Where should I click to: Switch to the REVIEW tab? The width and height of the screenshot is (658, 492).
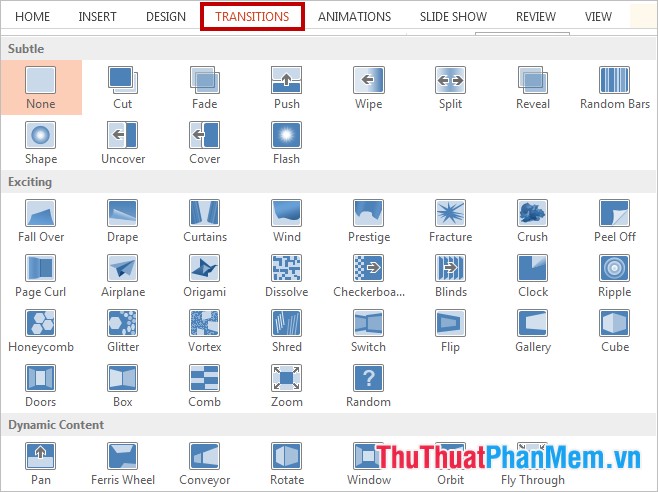pyautogui.click(x=536, y=17)
